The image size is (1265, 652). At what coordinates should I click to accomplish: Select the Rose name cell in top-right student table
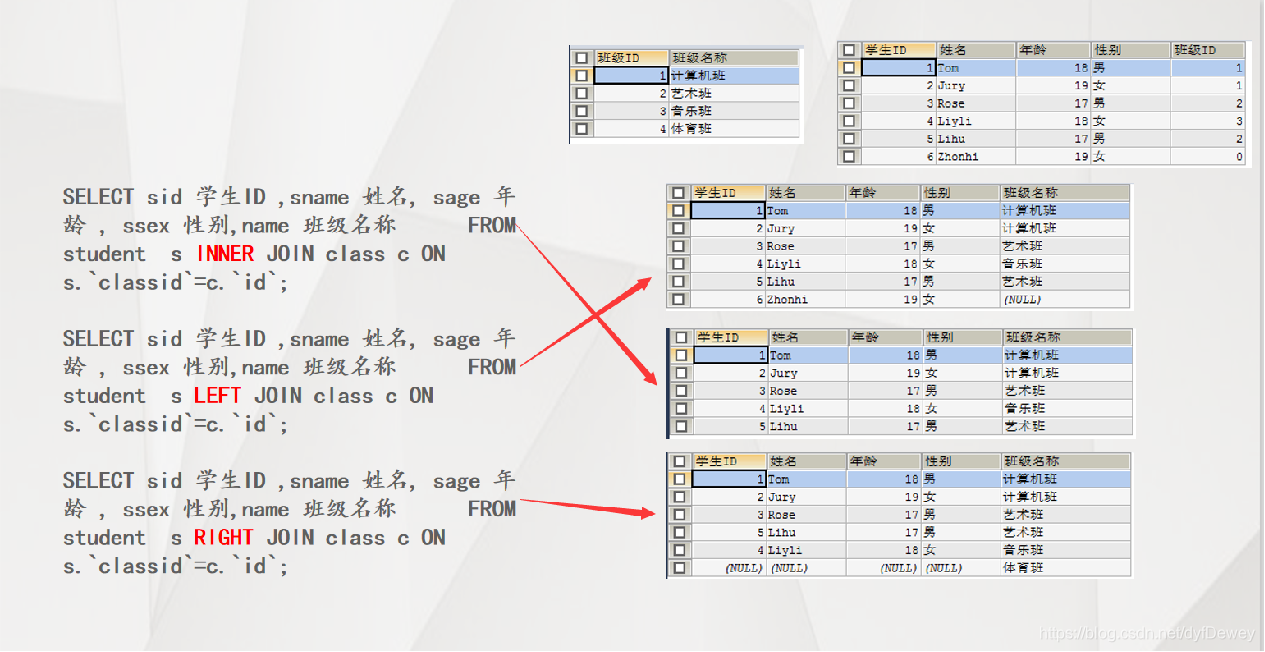tap(977, 103)
